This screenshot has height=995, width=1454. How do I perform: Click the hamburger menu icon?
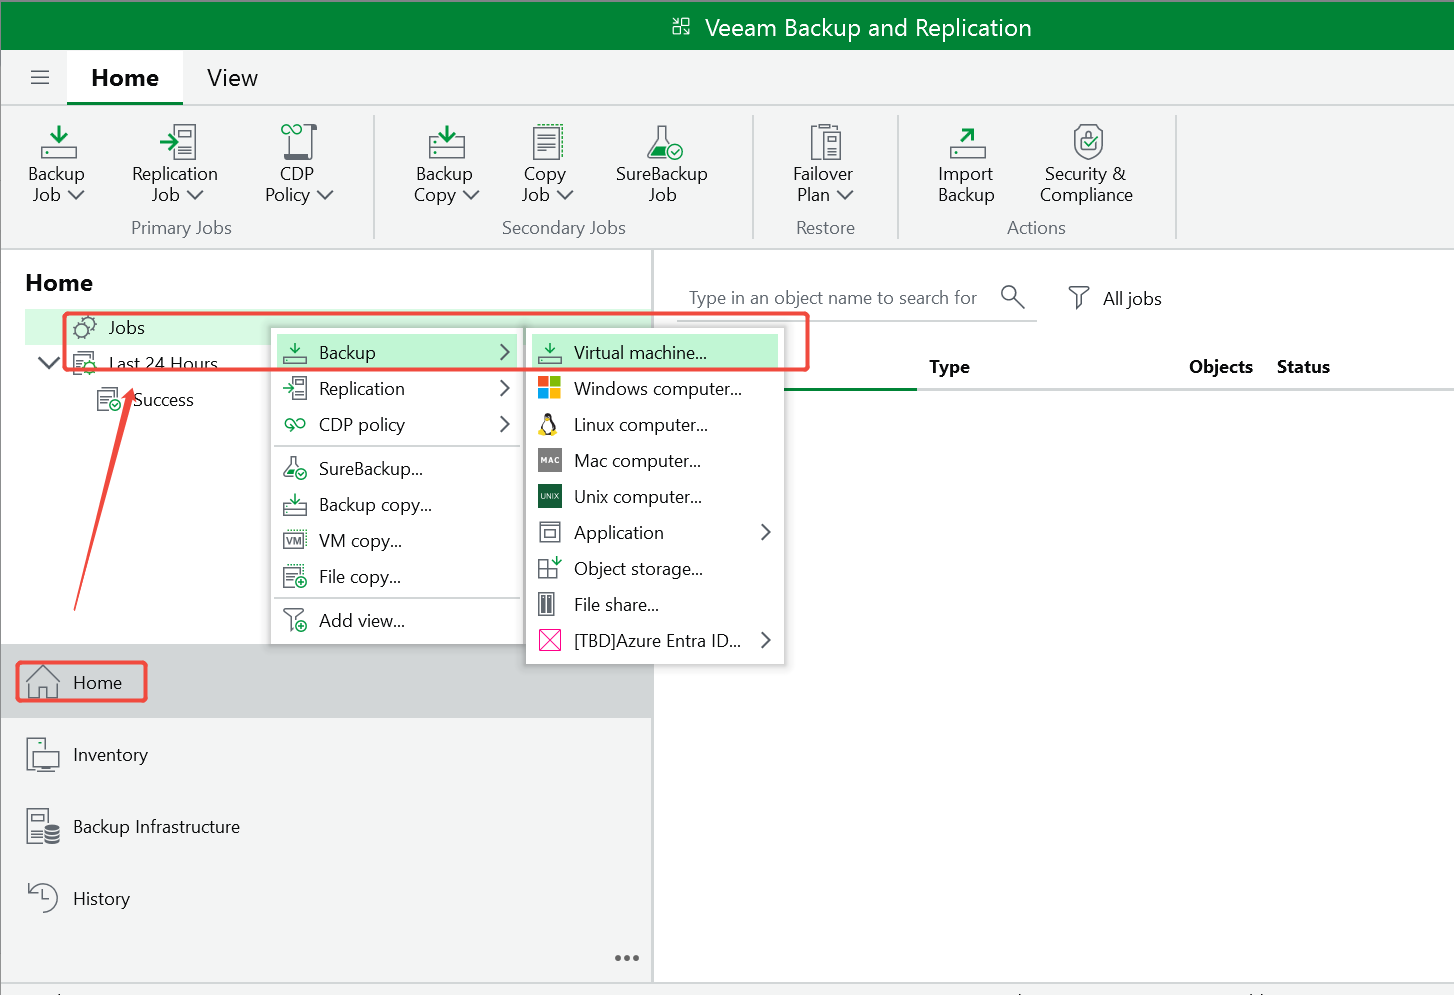pyautogui.click(x=39, y=77)
